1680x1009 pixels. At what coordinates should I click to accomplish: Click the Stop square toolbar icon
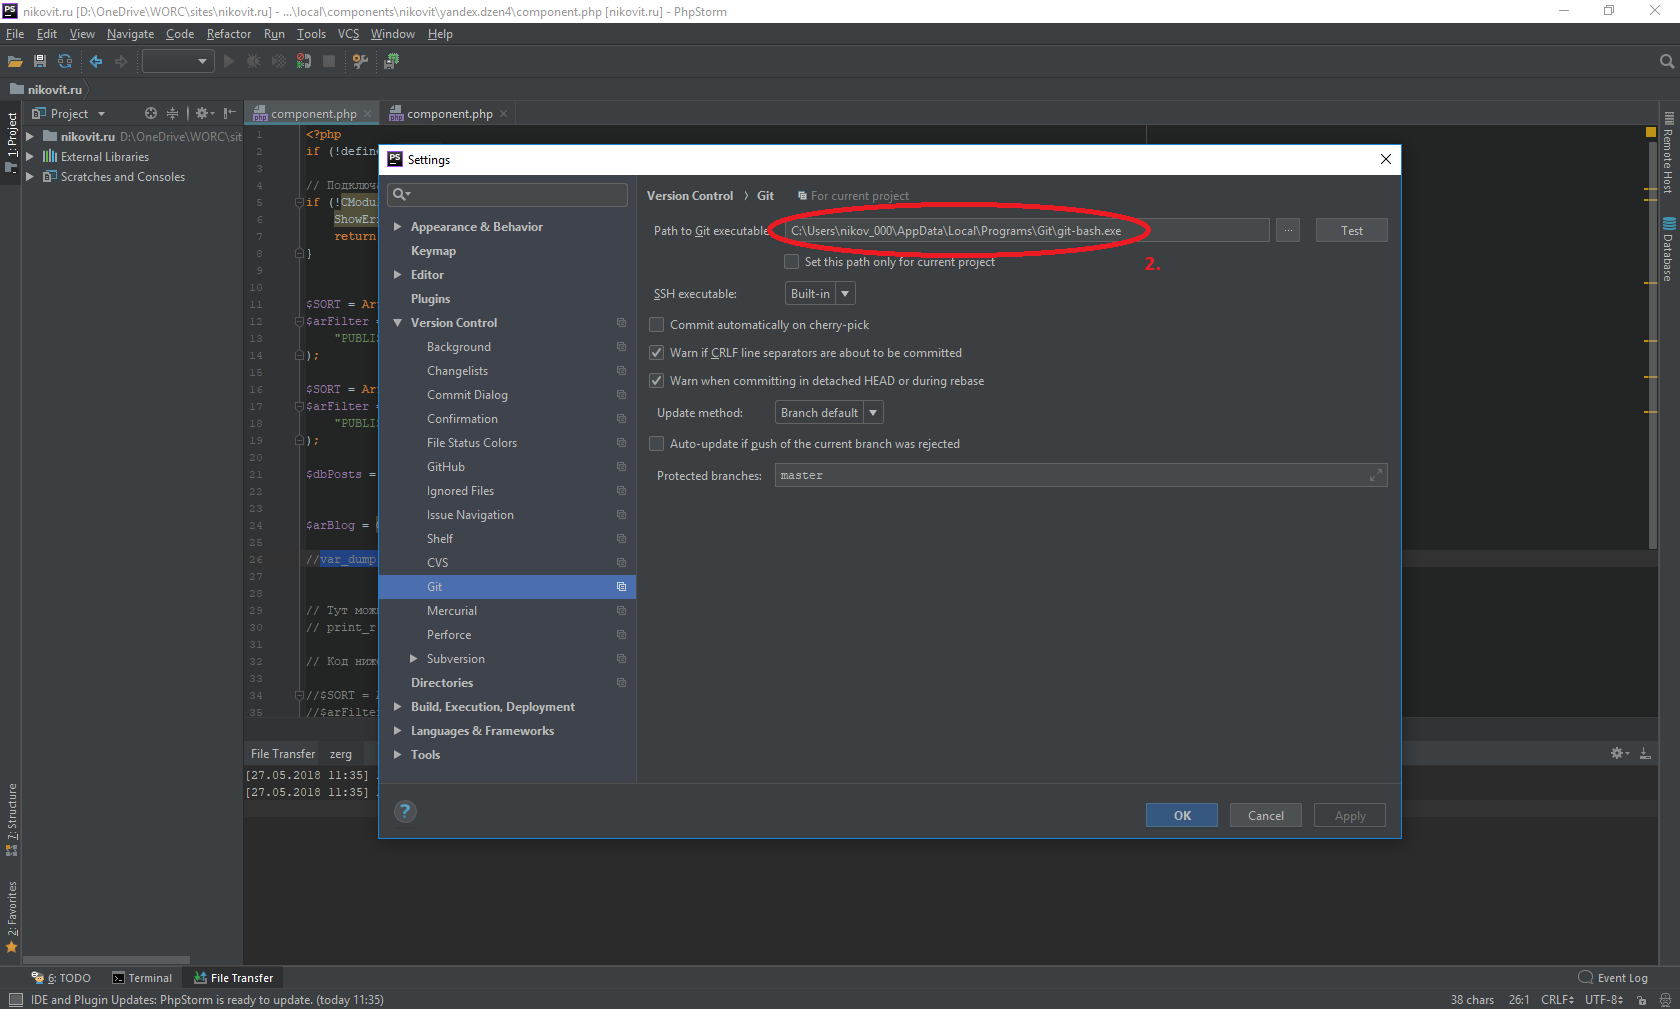click(x=329, y=61)
